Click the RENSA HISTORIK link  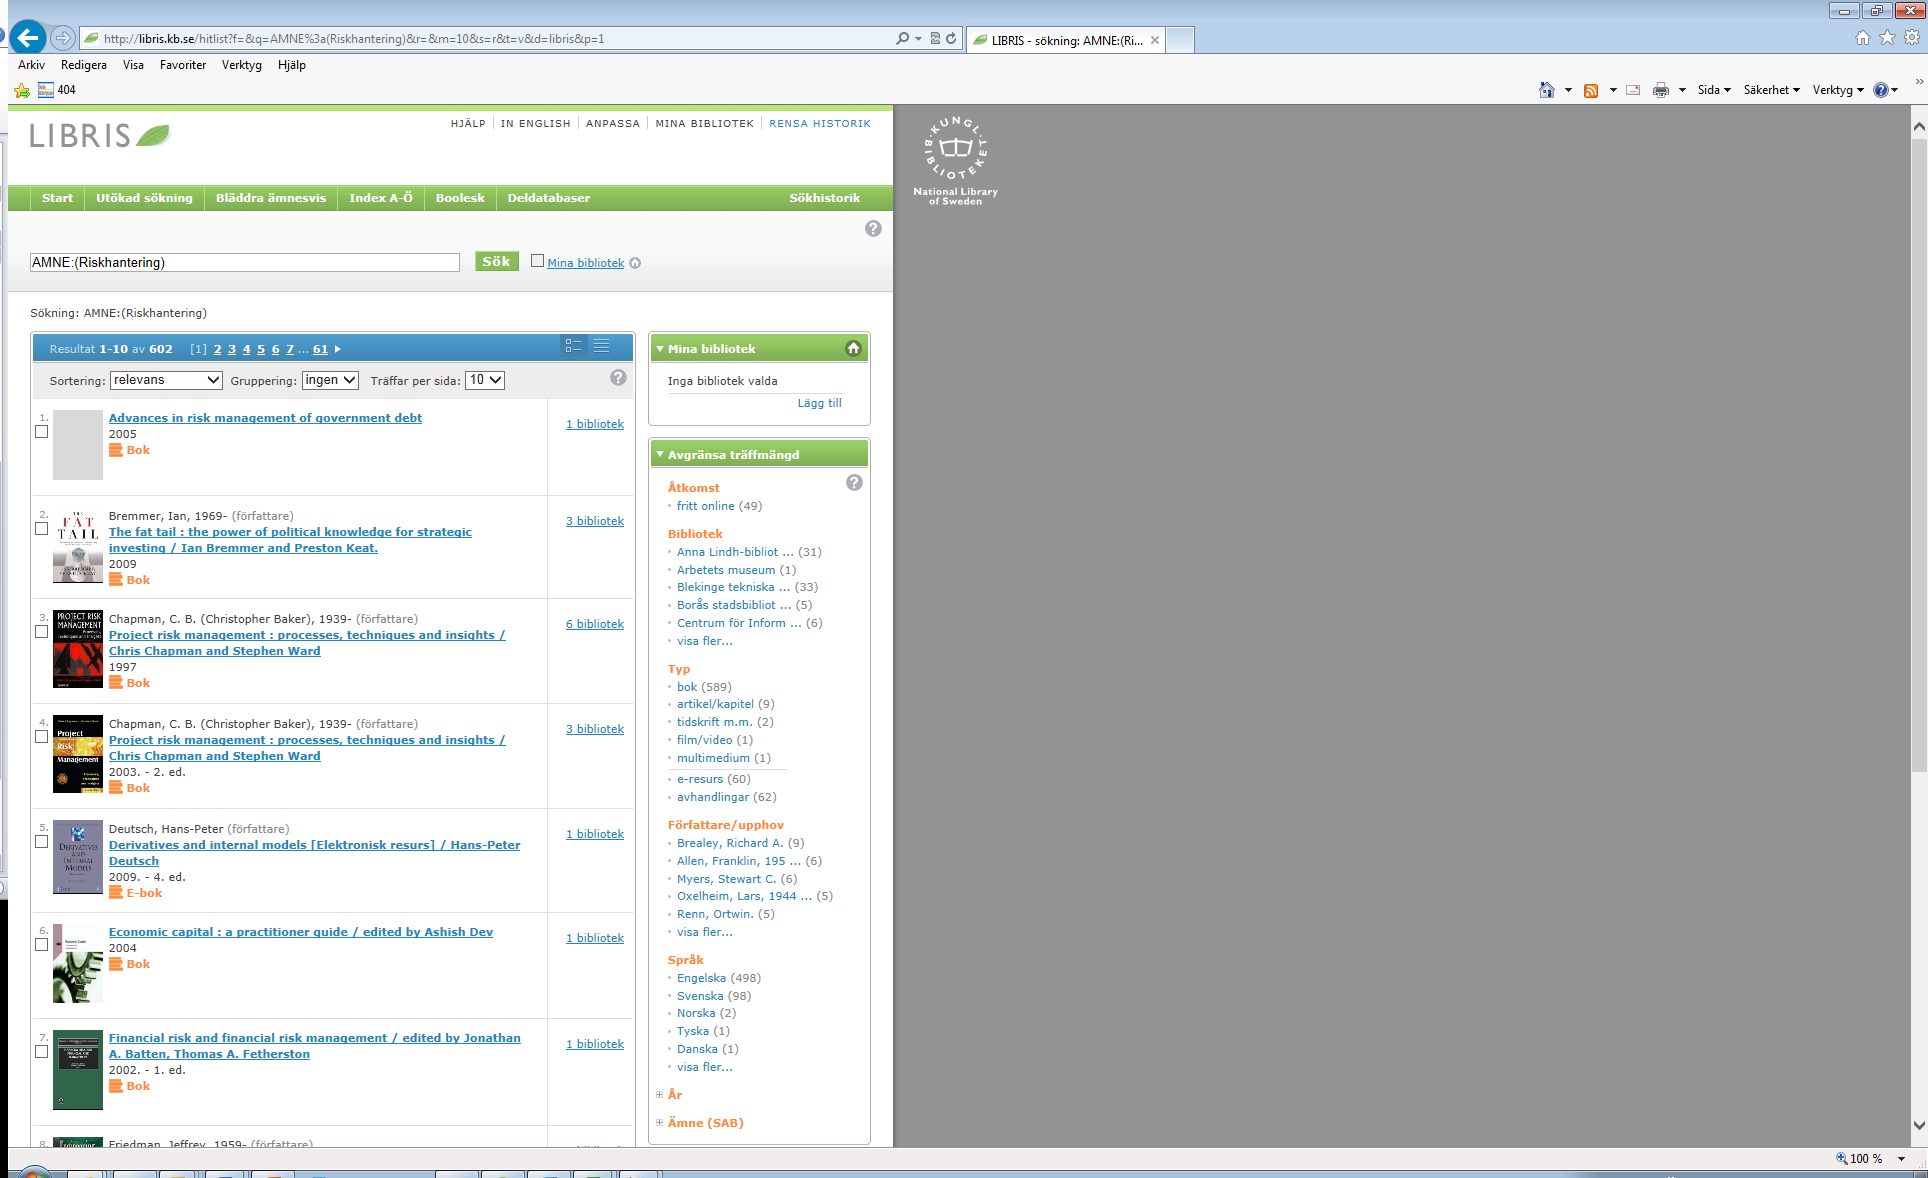[x=820, y=124]
